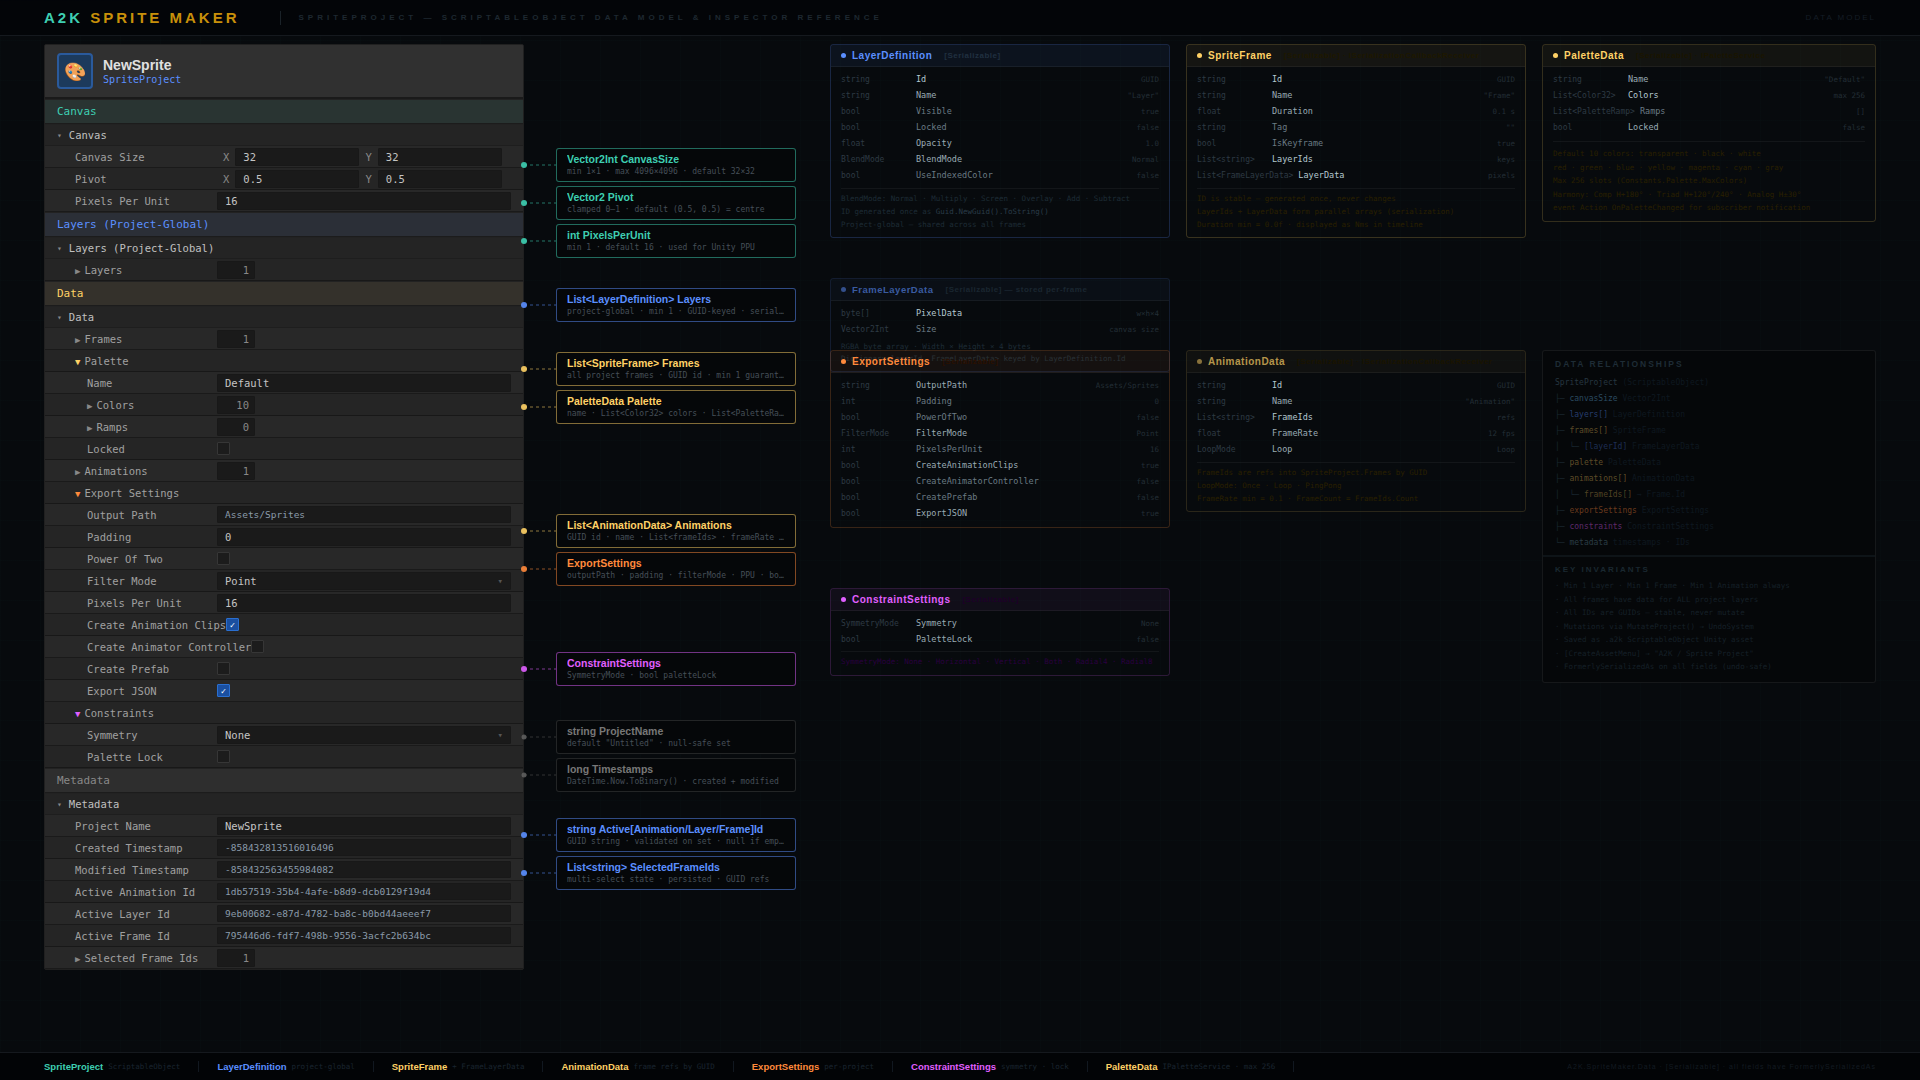The height and width of the screenshot is (1080, 1920).
Task: Click the NewSprite palette icon
Action: point(75,72)
